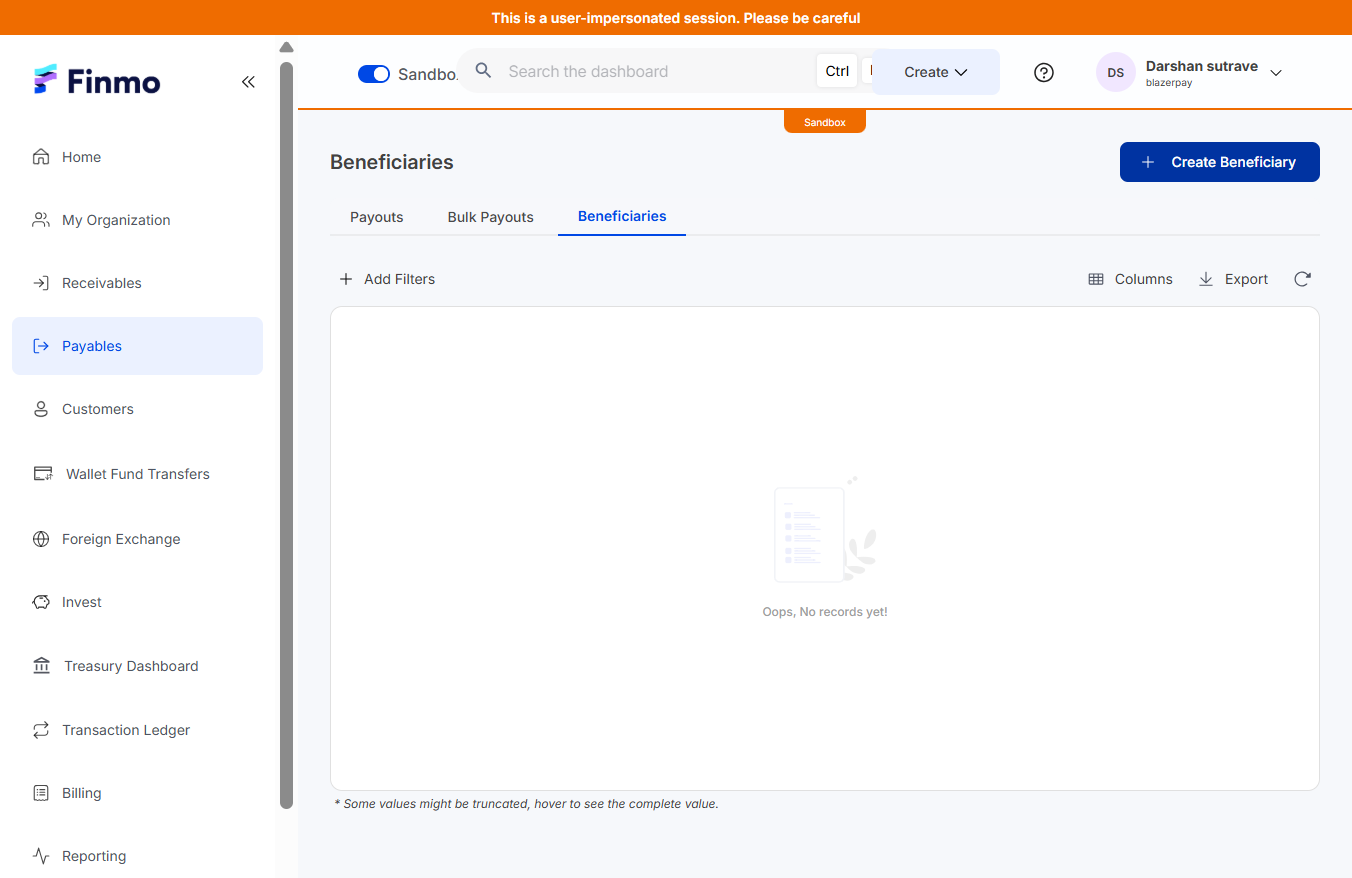Click the My Organization people icon
Viewport: 1352px width, 878px height.
point(41,220)
